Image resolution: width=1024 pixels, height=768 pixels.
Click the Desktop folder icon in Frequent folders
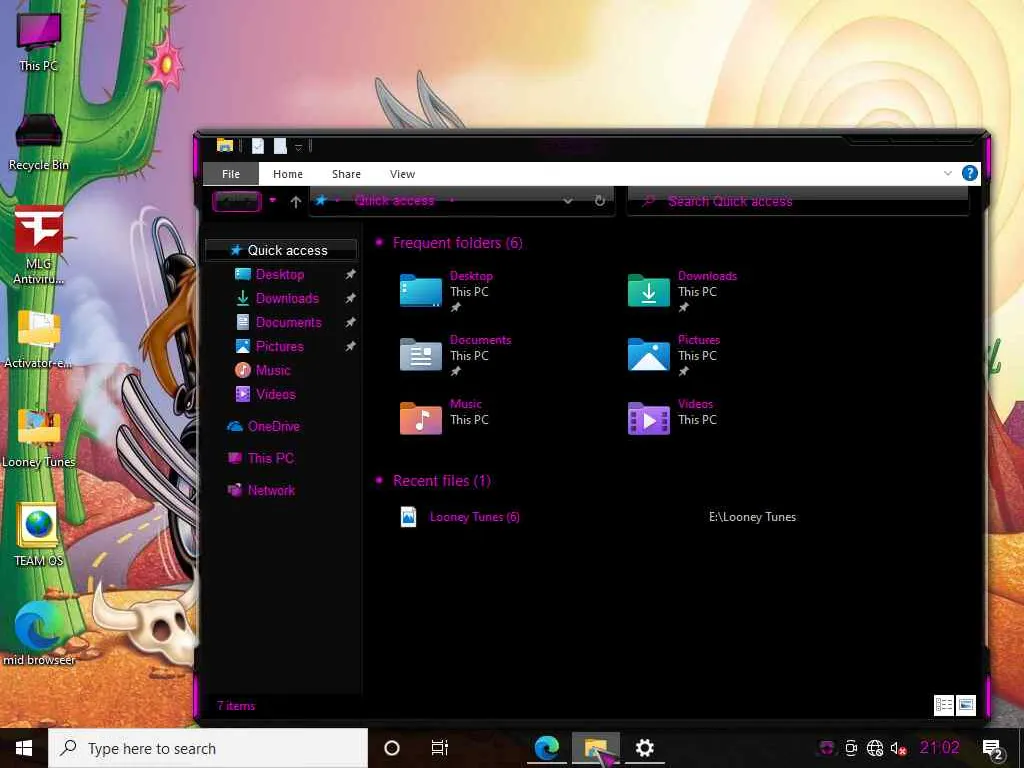421,291
